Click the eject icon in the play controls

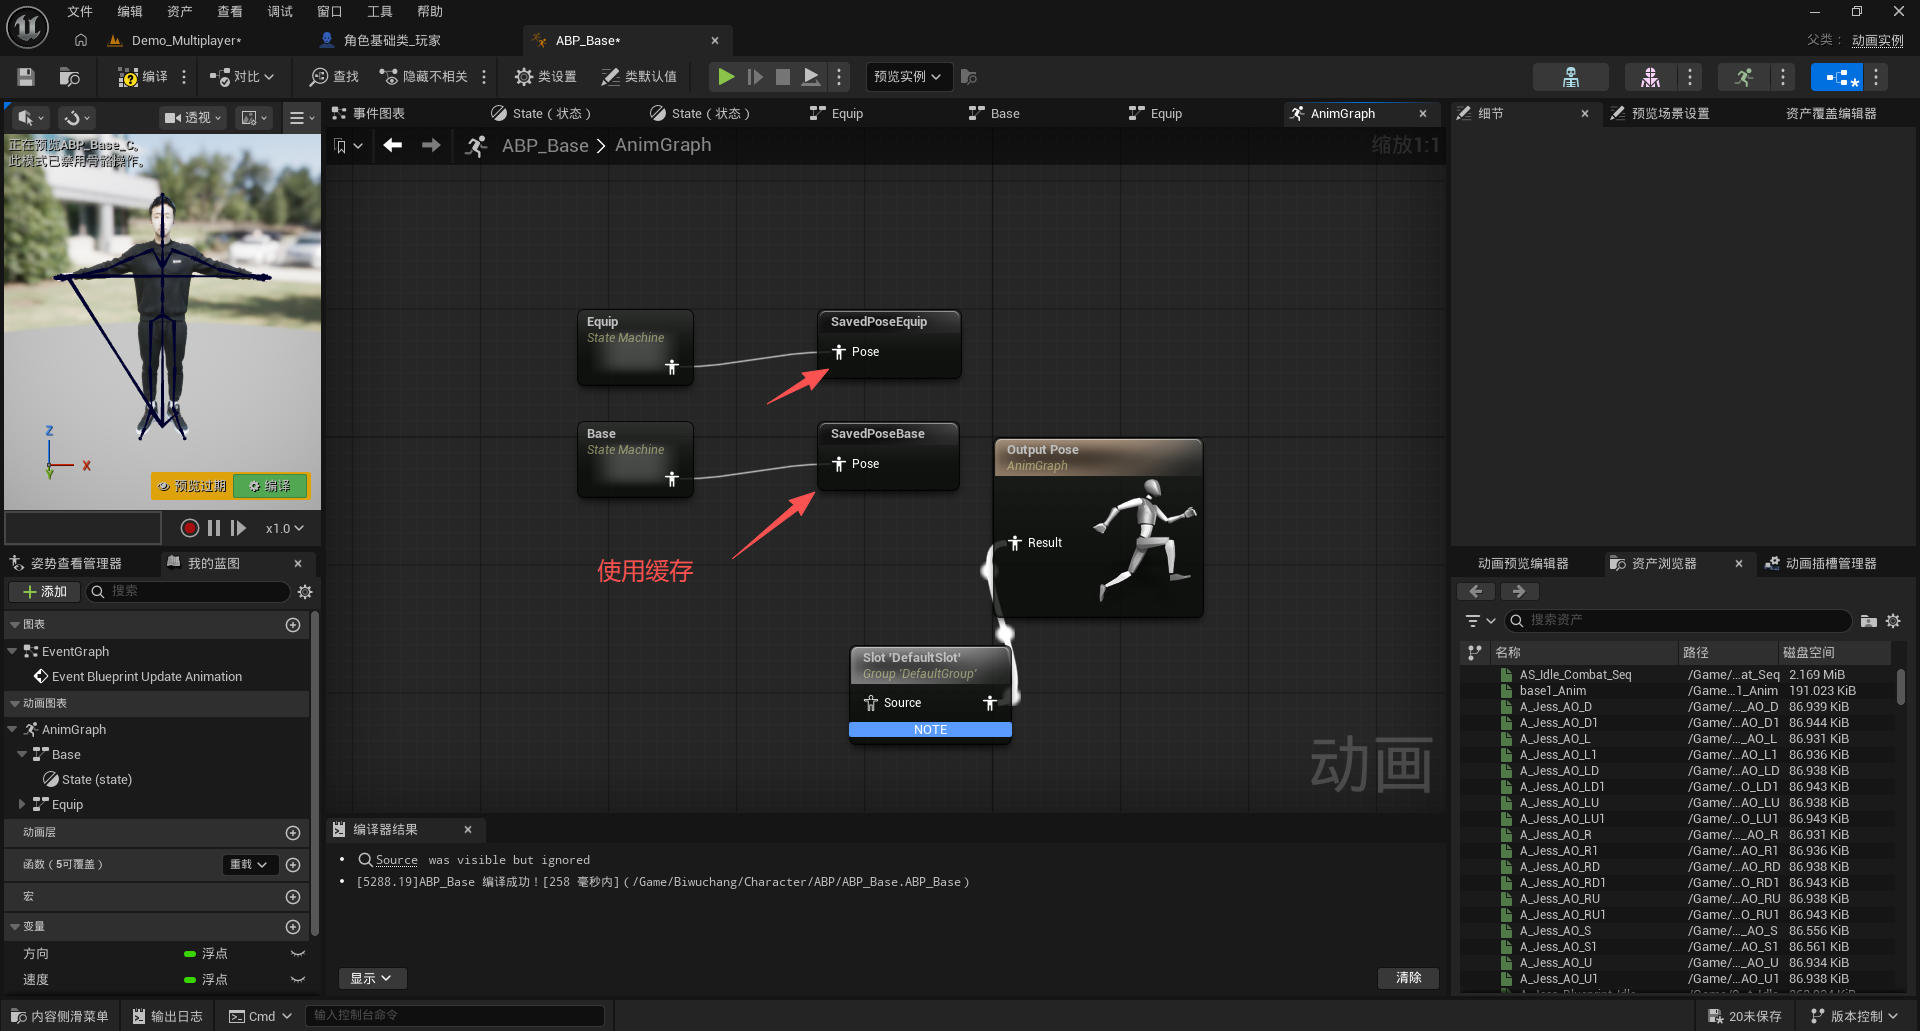tap(812, 77)
